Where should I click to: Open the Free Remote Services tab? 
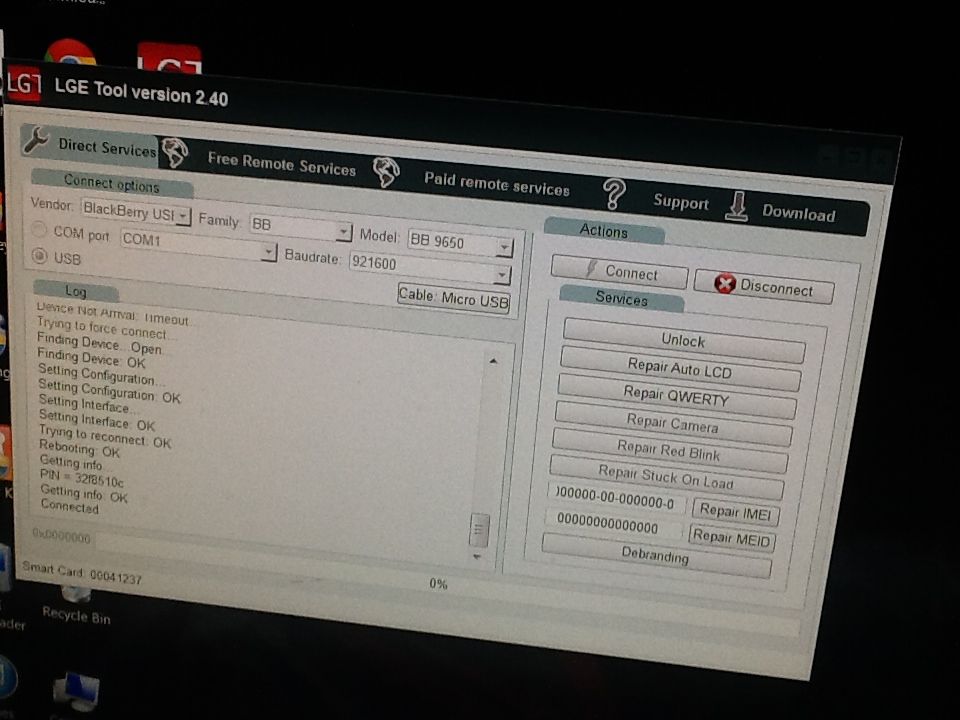coord(282,164)
